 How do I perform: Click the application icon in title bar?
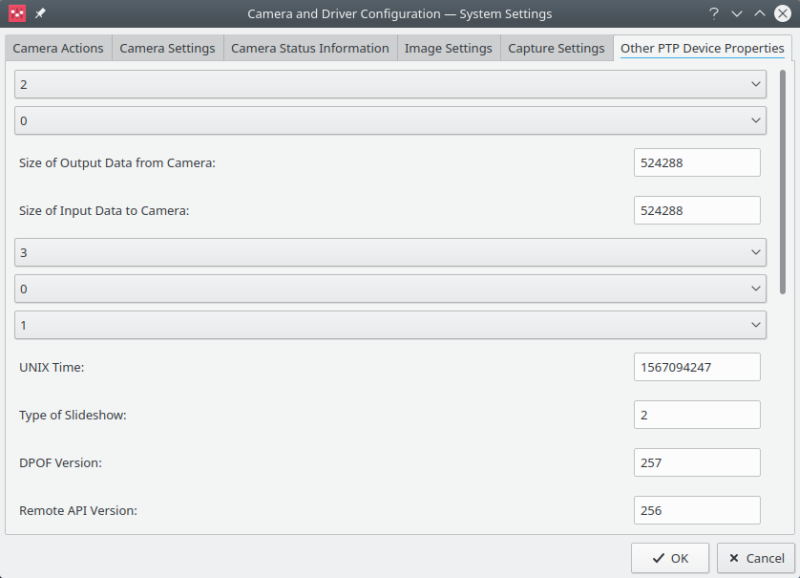pyautogui.click(x=17, y=14)
